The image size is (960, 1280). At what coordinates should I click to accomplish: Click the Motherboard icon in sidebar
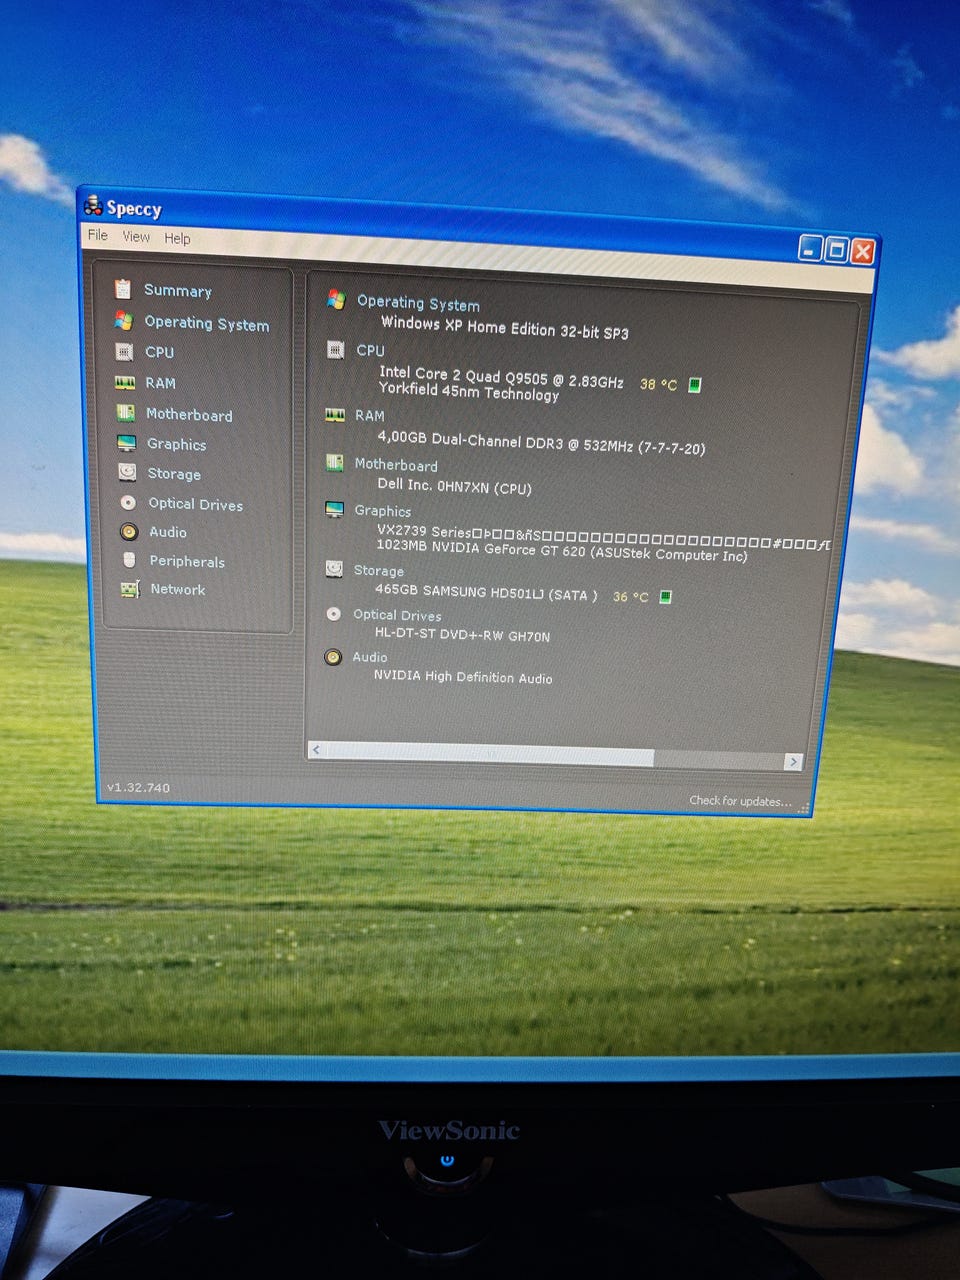(125, 413)
